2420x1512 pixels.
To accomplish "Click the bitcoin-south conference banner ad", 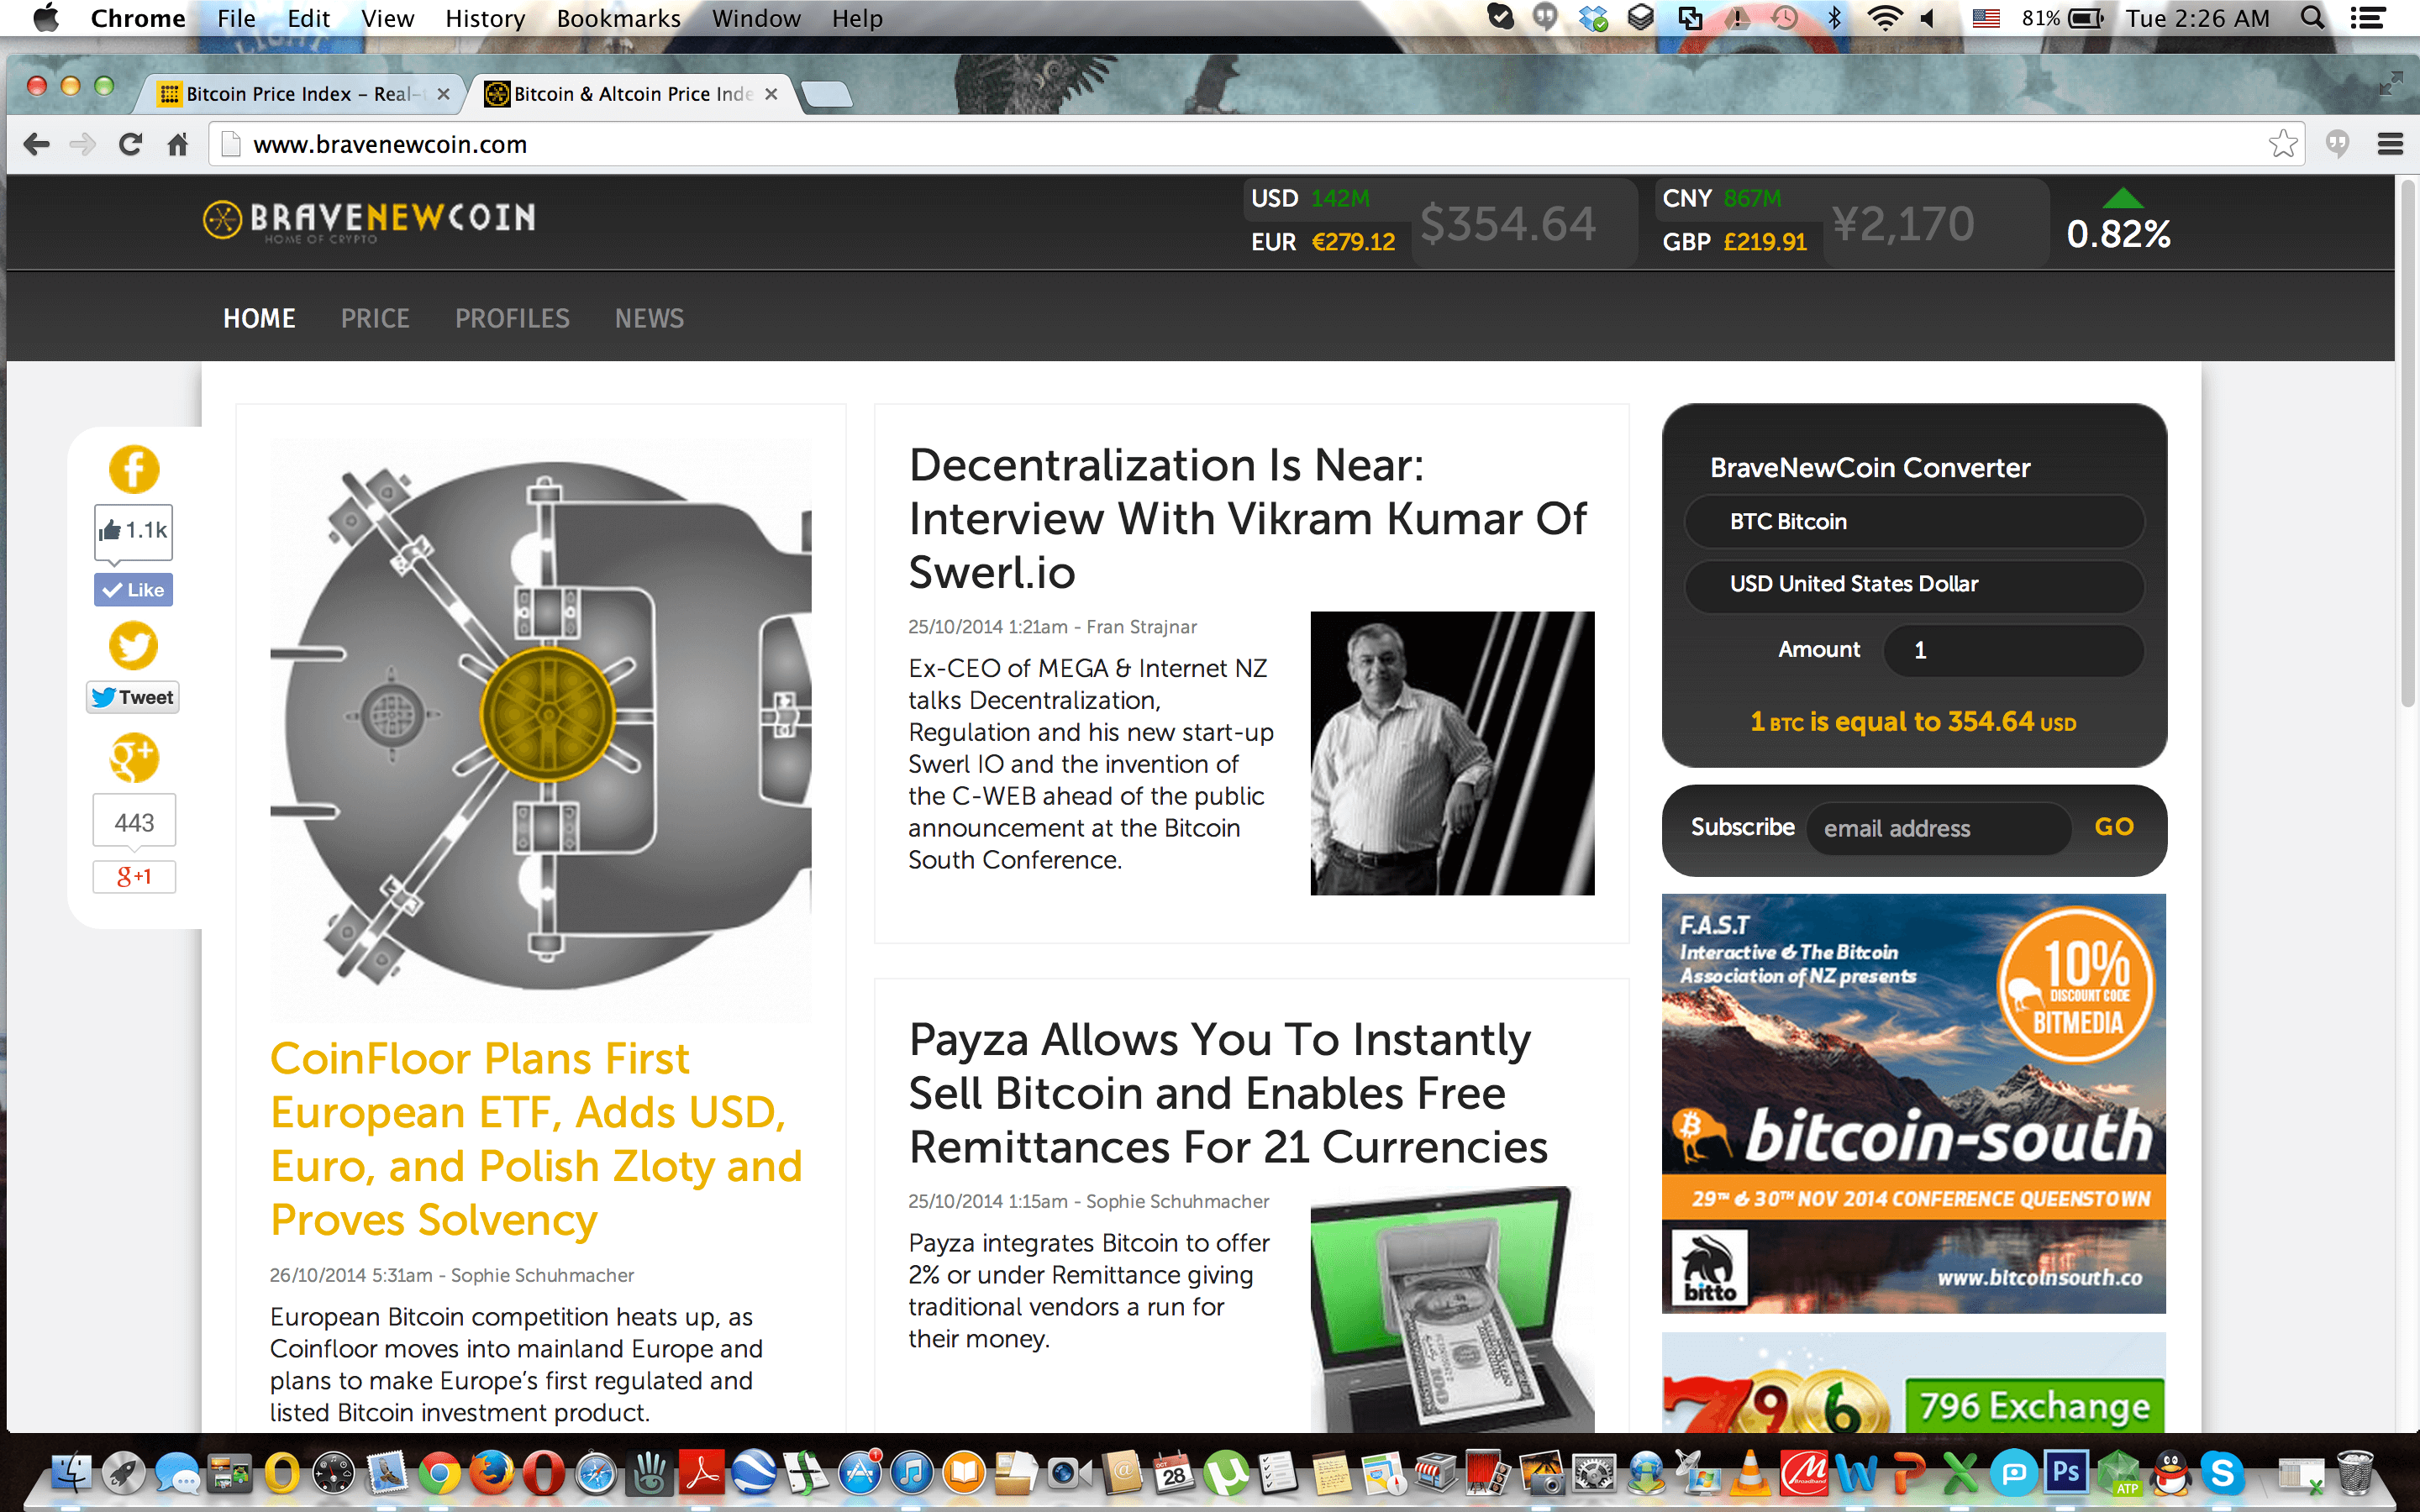I will [1913, 1103].
